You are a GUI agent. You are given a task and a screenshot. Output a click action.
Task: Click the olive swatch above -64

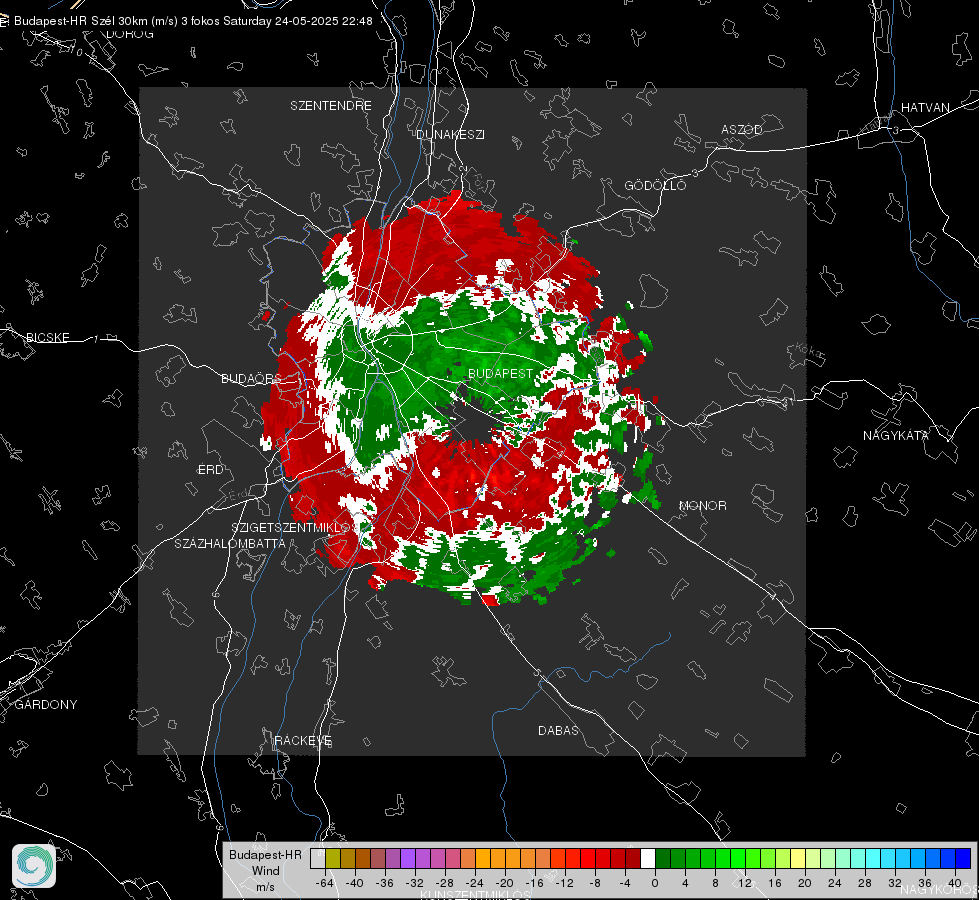333,859
